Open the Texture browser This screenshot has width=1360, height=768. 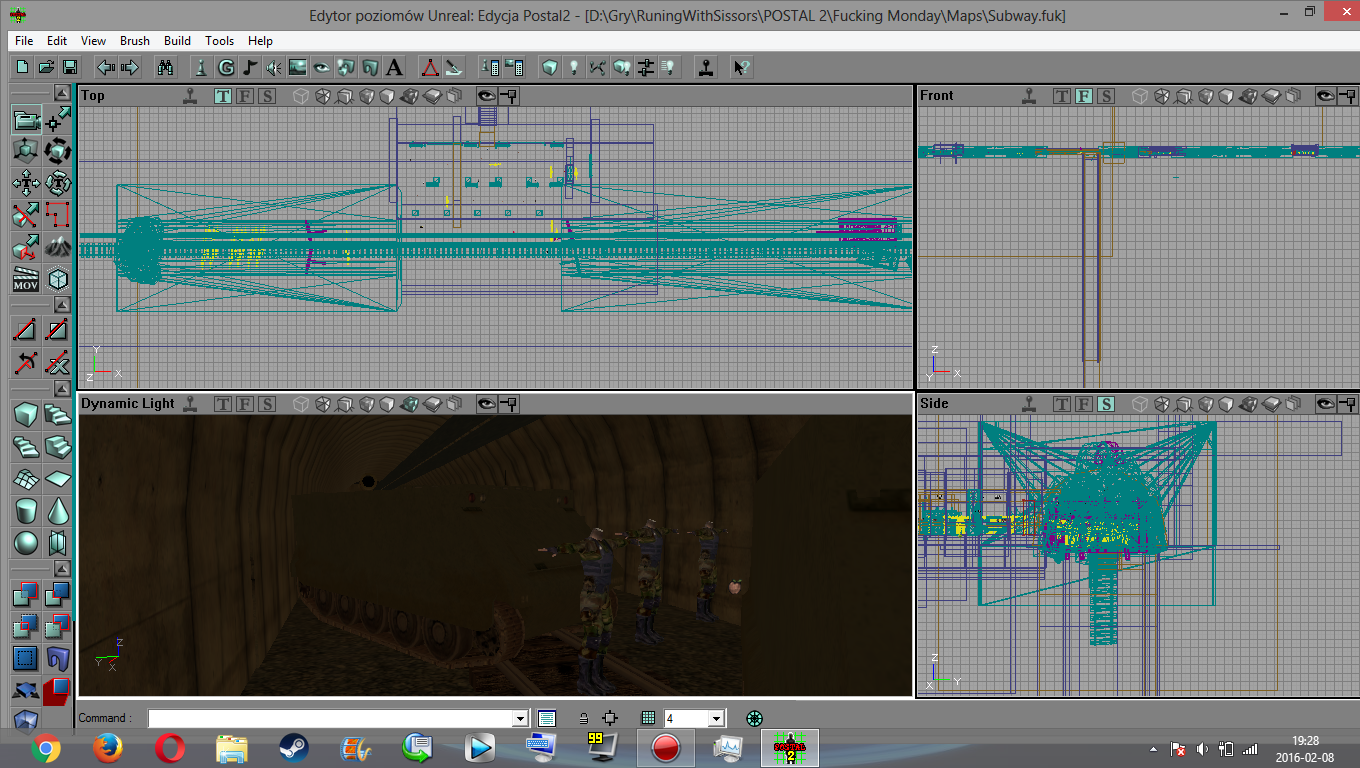coord(297,67)
